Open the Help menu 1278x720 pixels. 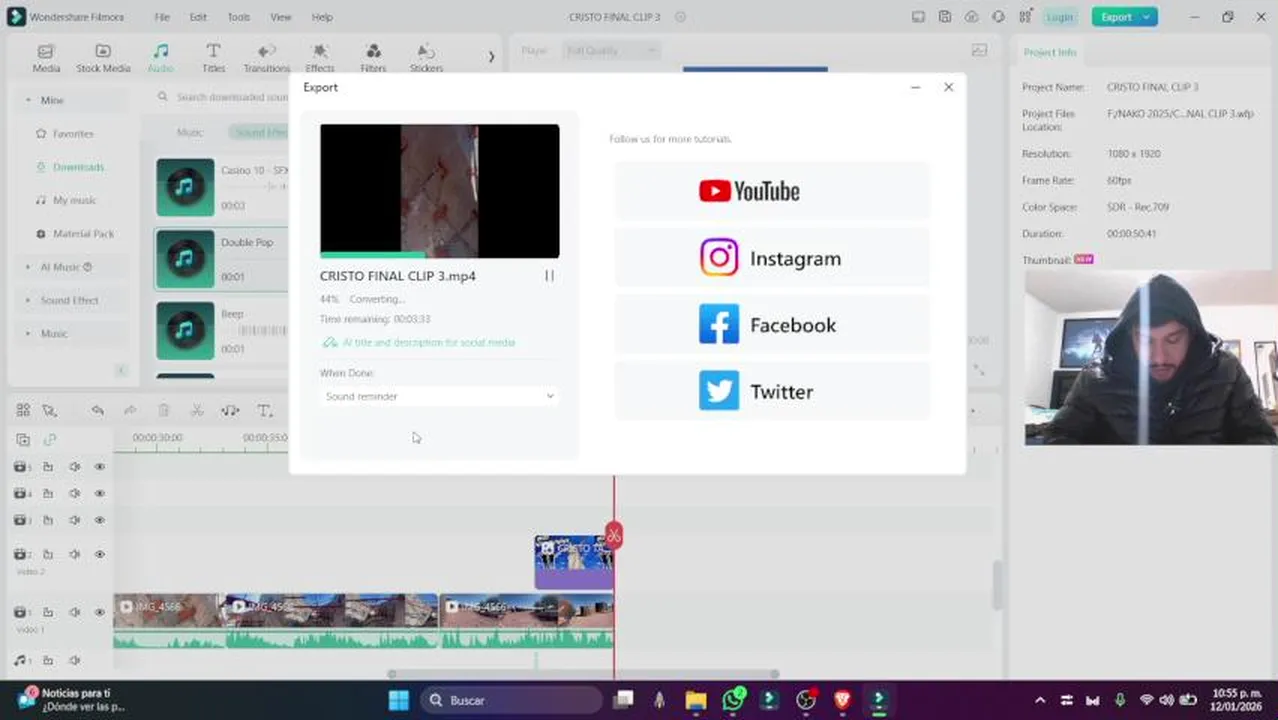[322, 17]
